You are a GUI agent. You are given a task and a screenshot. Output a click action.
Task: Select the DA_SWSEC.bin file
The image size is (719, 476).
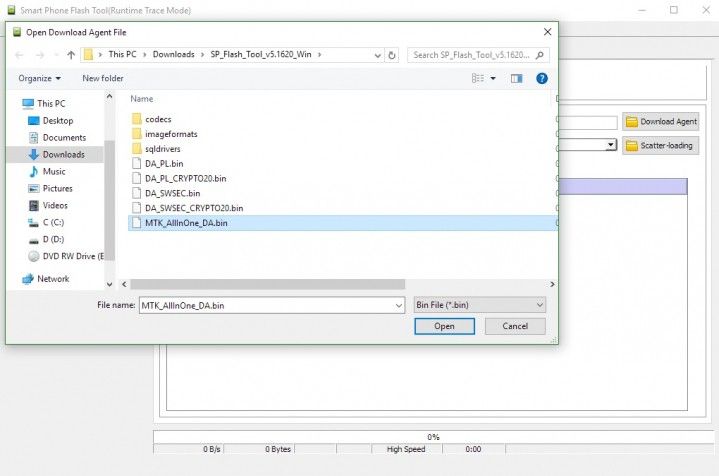click(172, 194)
